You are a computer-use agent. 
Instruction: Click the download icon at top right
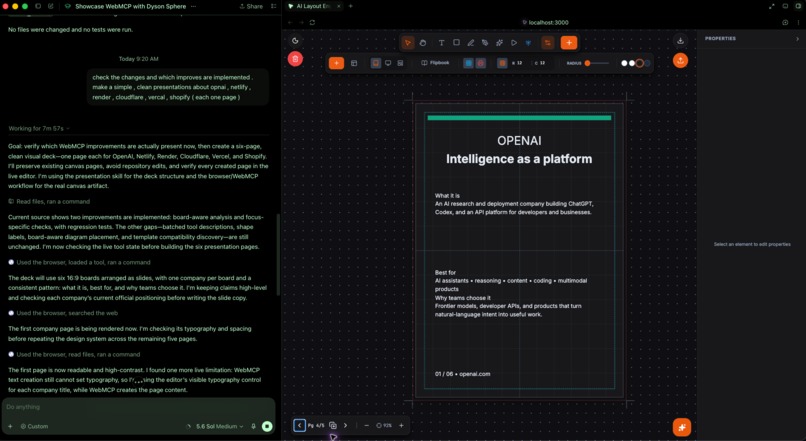680,41
